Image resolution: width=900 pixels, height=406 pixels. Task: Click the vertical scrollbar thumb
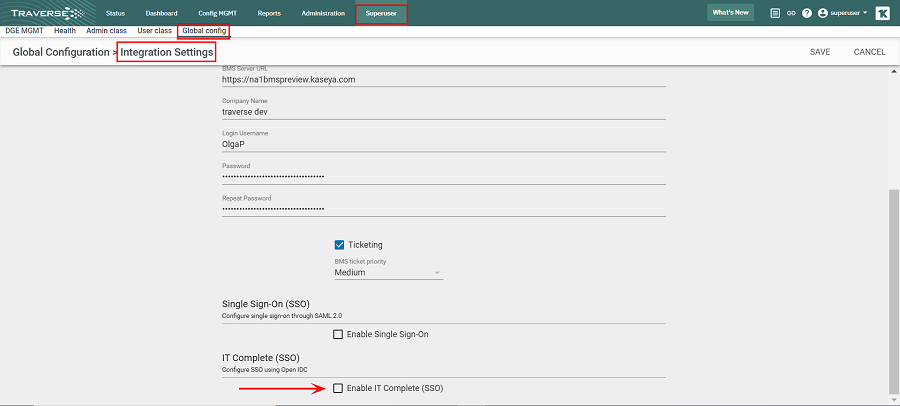click(894, 290)
